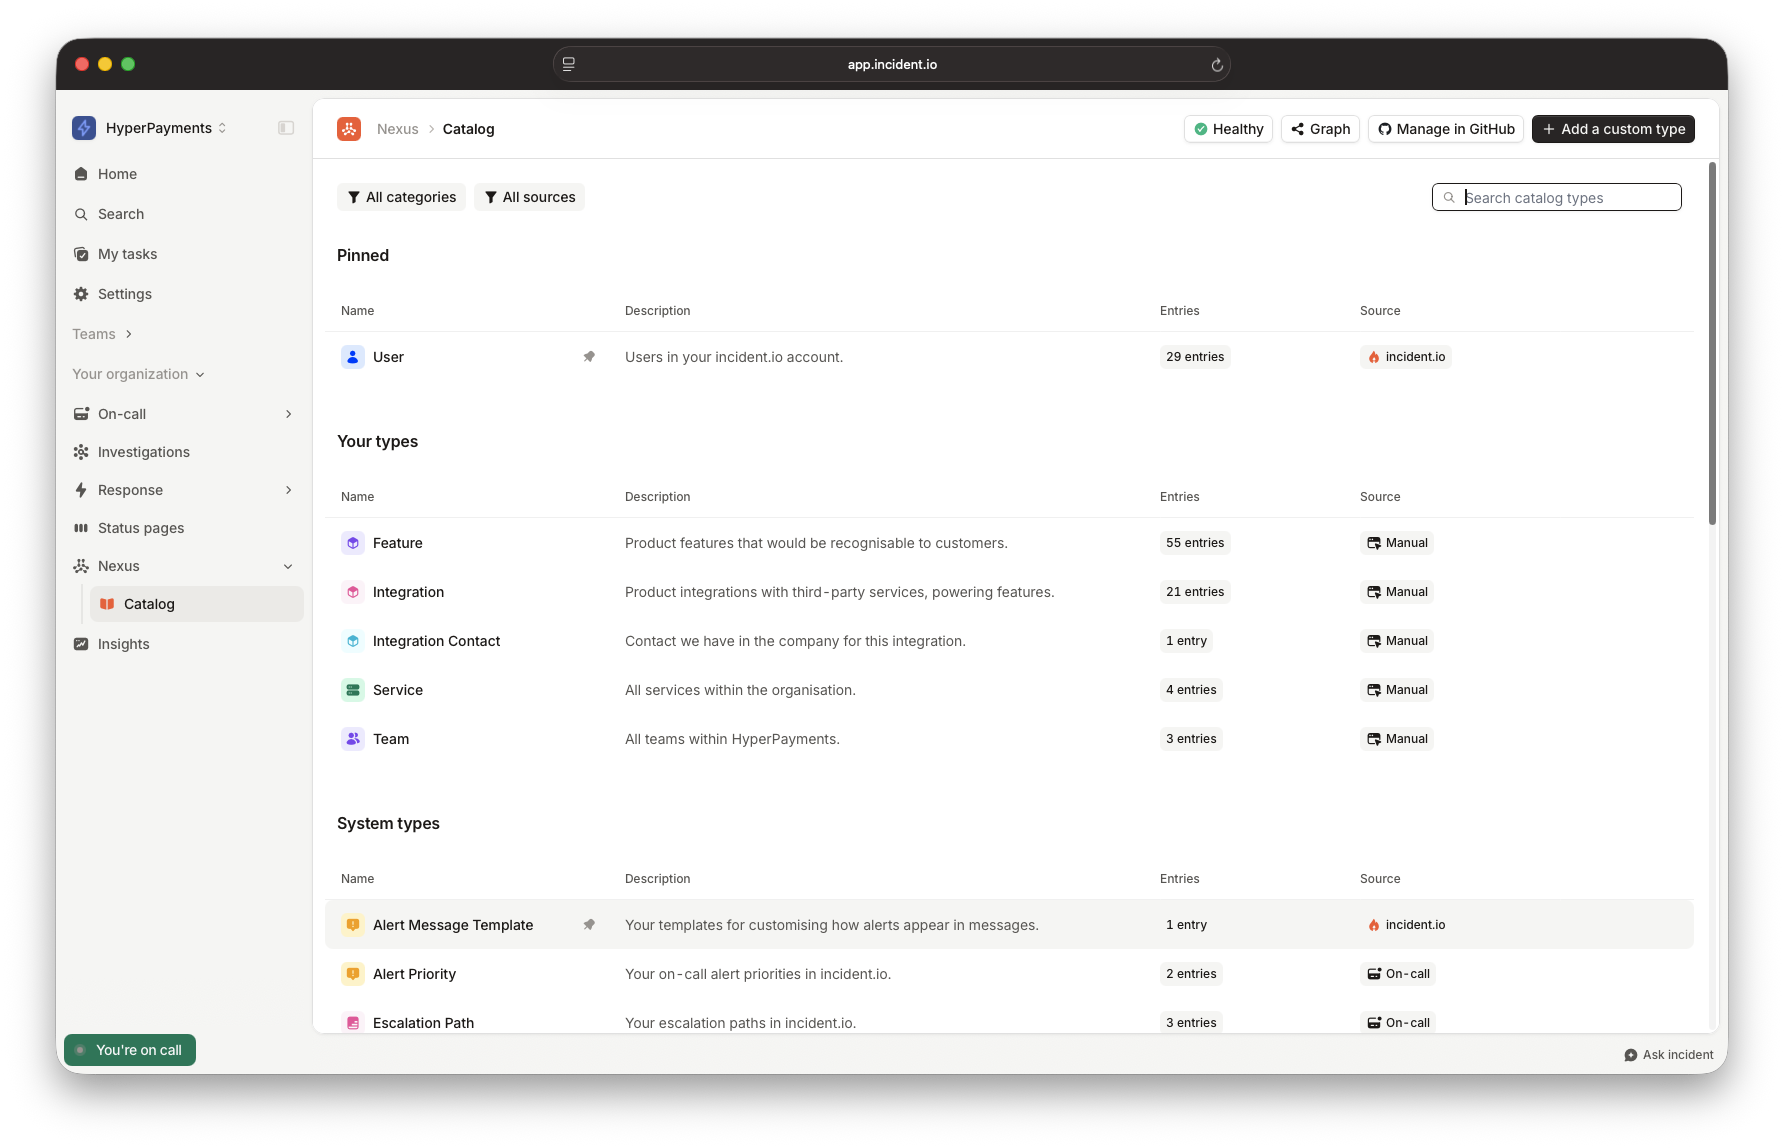Click the Service type icon
Screen dimensions: 1784x1148
tap(353, 690)
